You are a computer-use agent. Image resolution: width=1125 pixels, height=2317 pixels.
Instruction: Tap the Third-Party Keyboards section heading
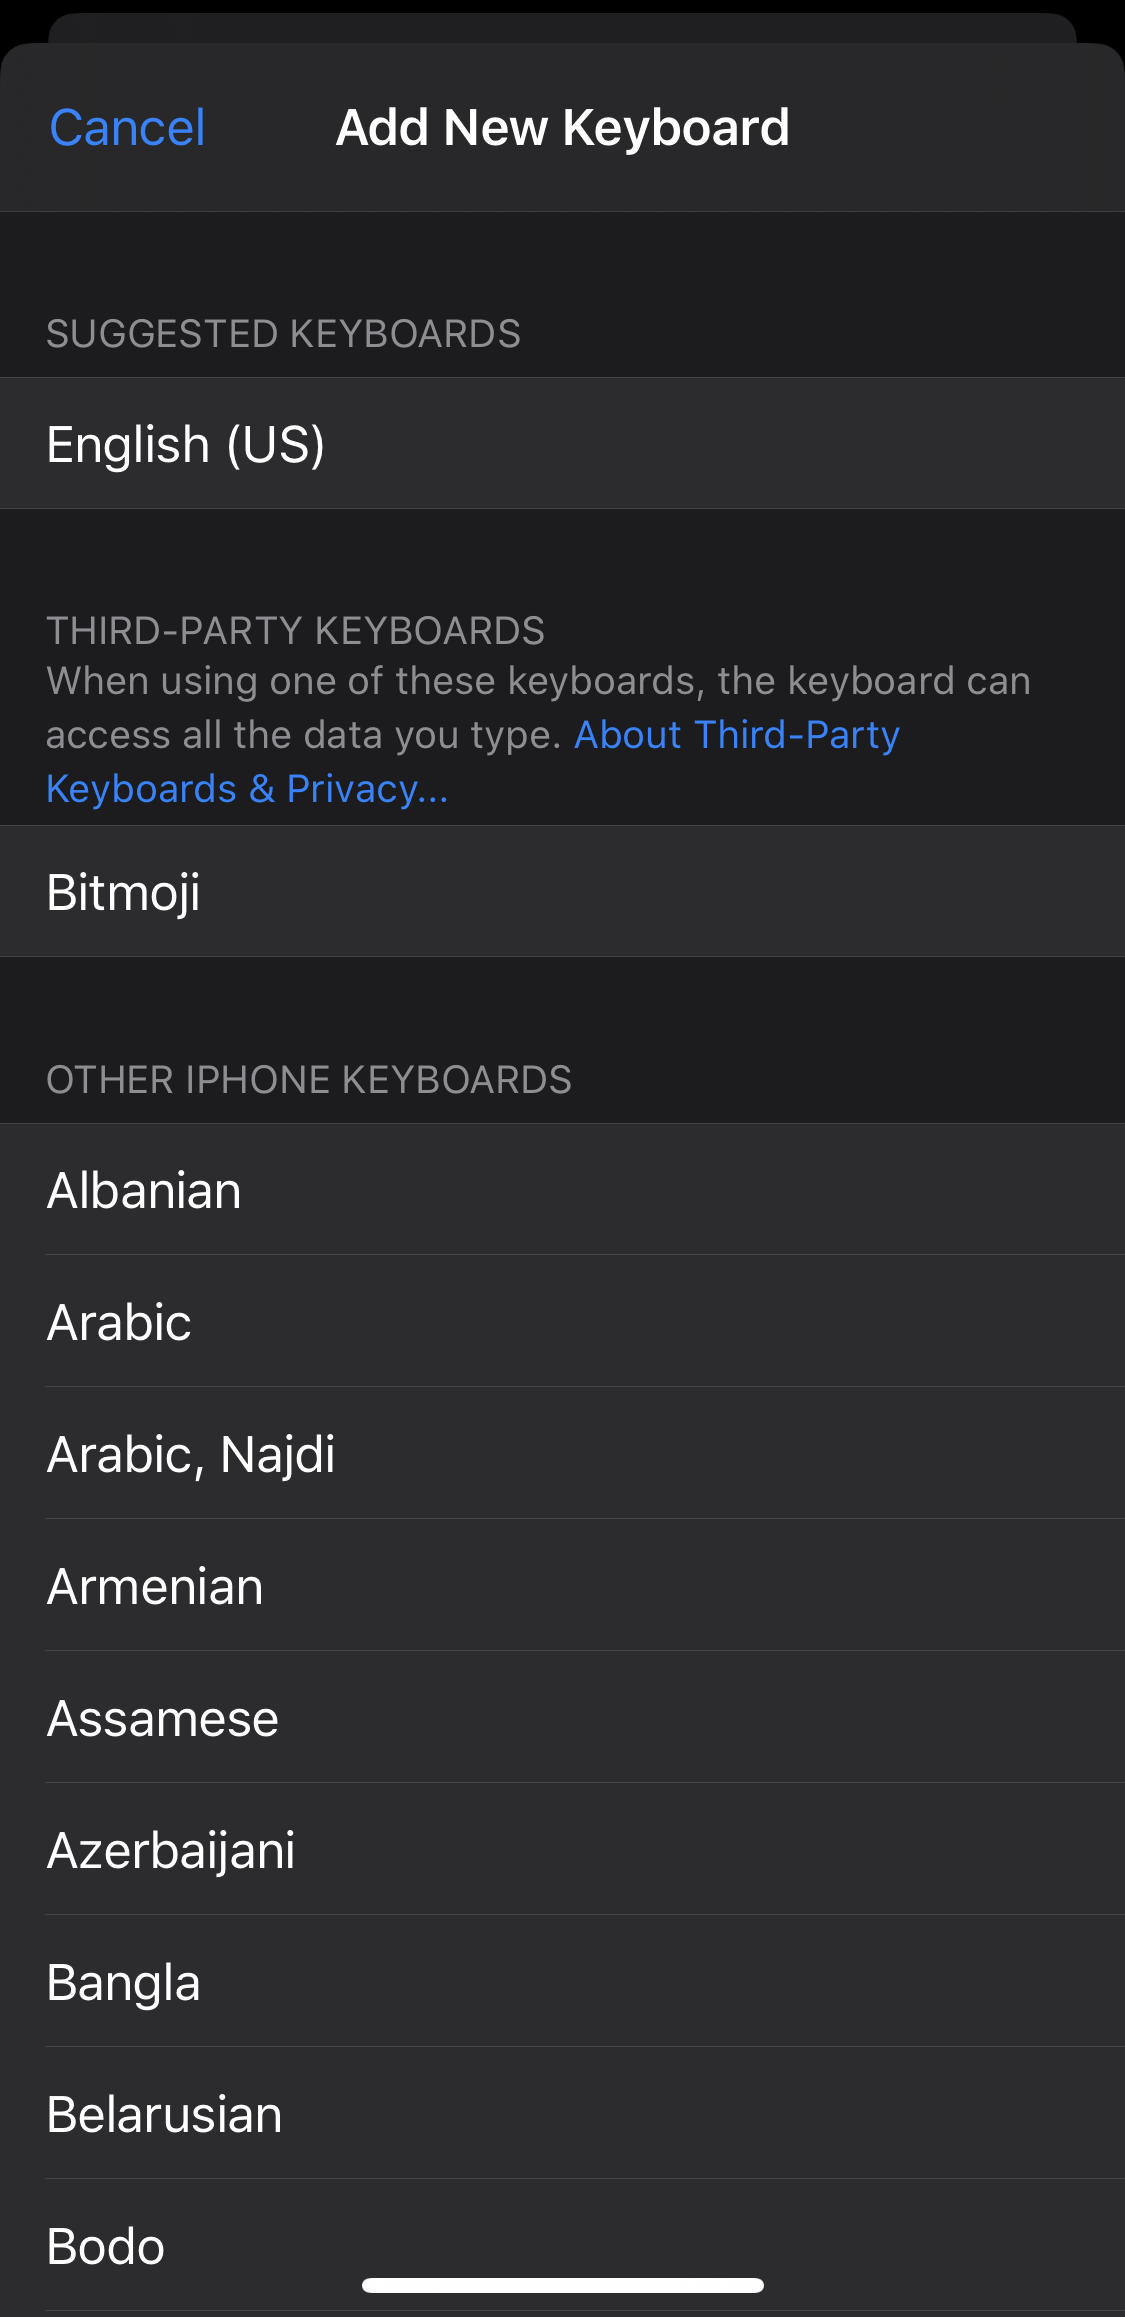tap(295, 631)
